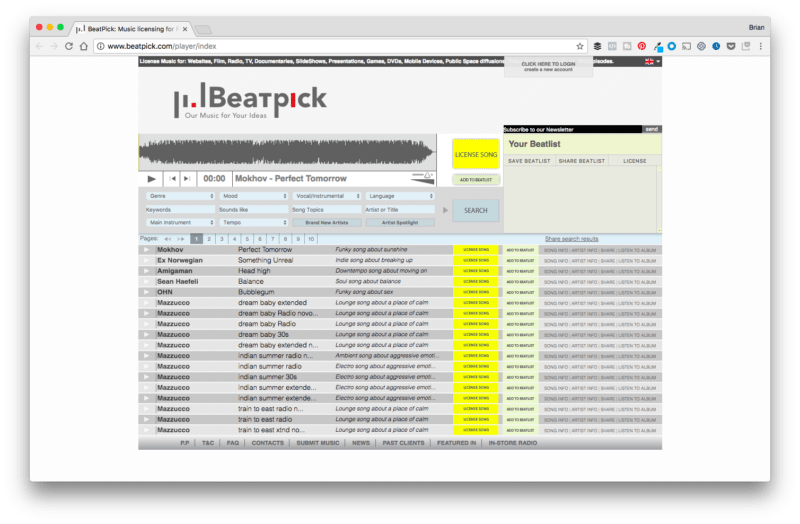Viewport: 800px width, 524px height.
Task: Click the BeatPick logo
Action: (x=250, y=101)
